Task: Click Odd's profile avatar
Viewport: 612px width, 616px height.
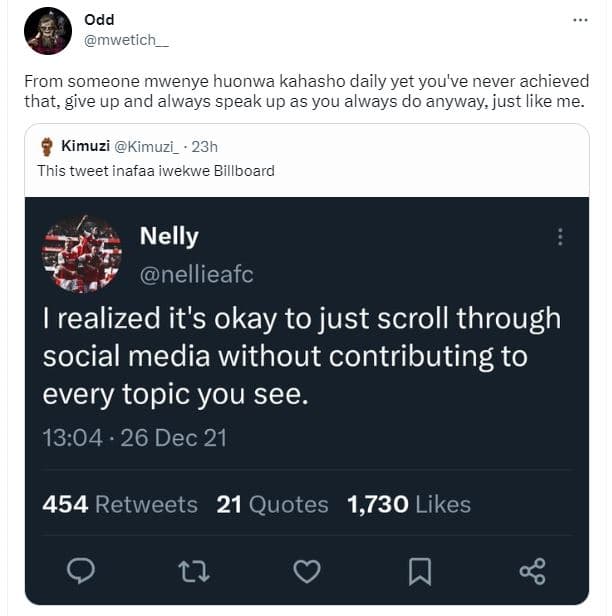Action: [48, 30]
